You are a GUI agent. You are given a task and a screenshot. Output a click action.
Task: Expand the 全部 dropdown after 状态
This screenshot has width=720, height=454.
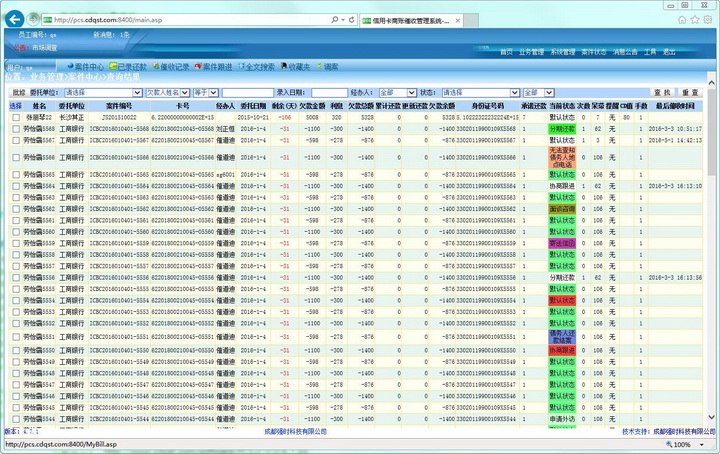549,93
